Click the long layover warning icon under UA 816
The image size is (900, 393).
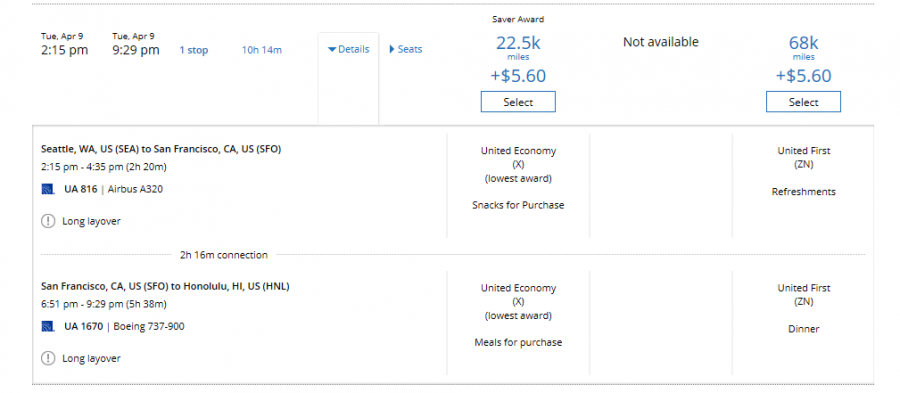coord(48,221)
